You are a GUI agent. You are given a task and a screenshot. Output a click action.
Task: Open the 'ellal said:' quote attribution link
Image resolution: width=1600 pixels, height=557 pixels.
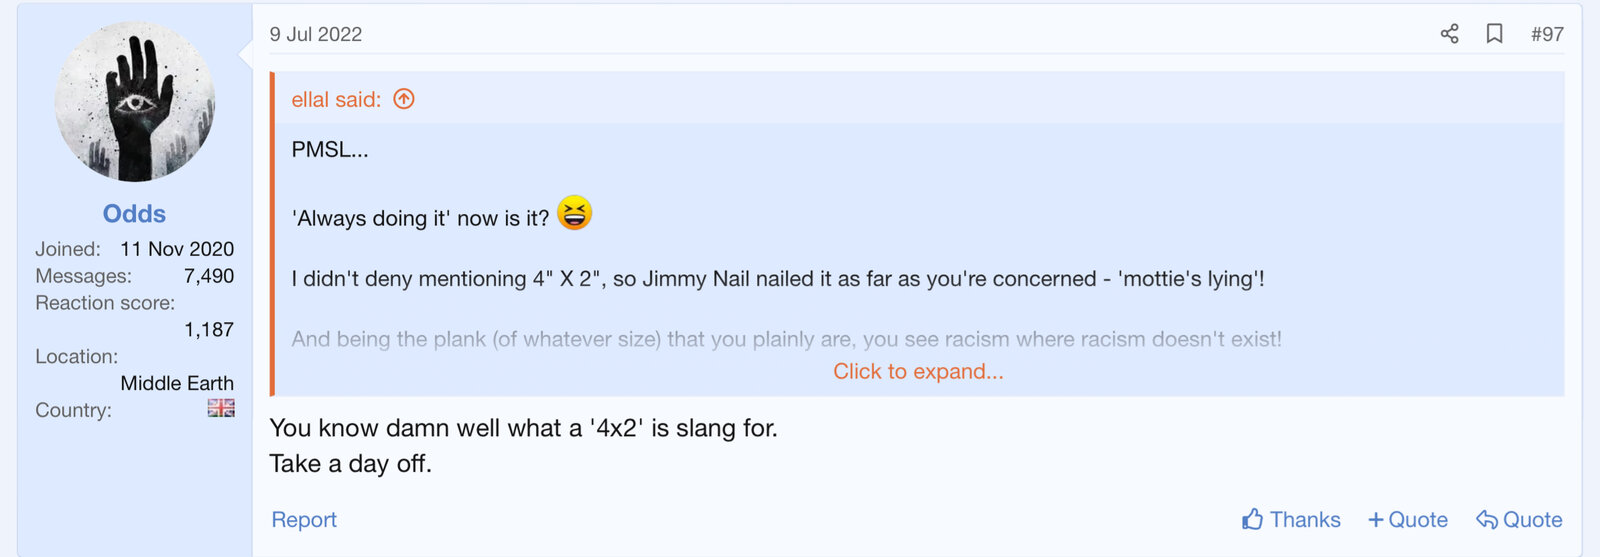pyautogui.click(x=336, y=99)
